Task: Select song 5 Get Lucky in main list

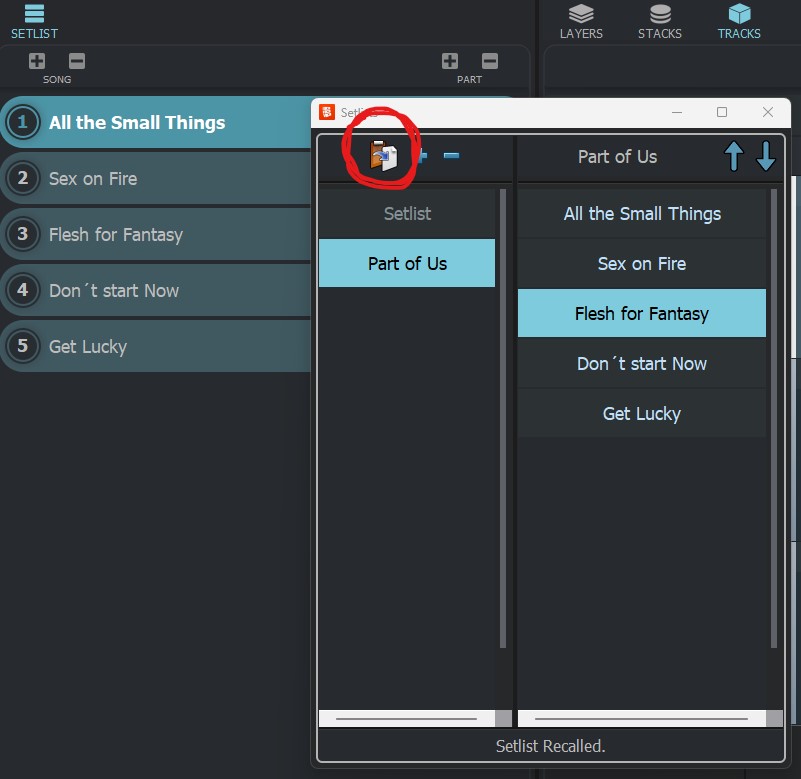Action: (156, 346)
